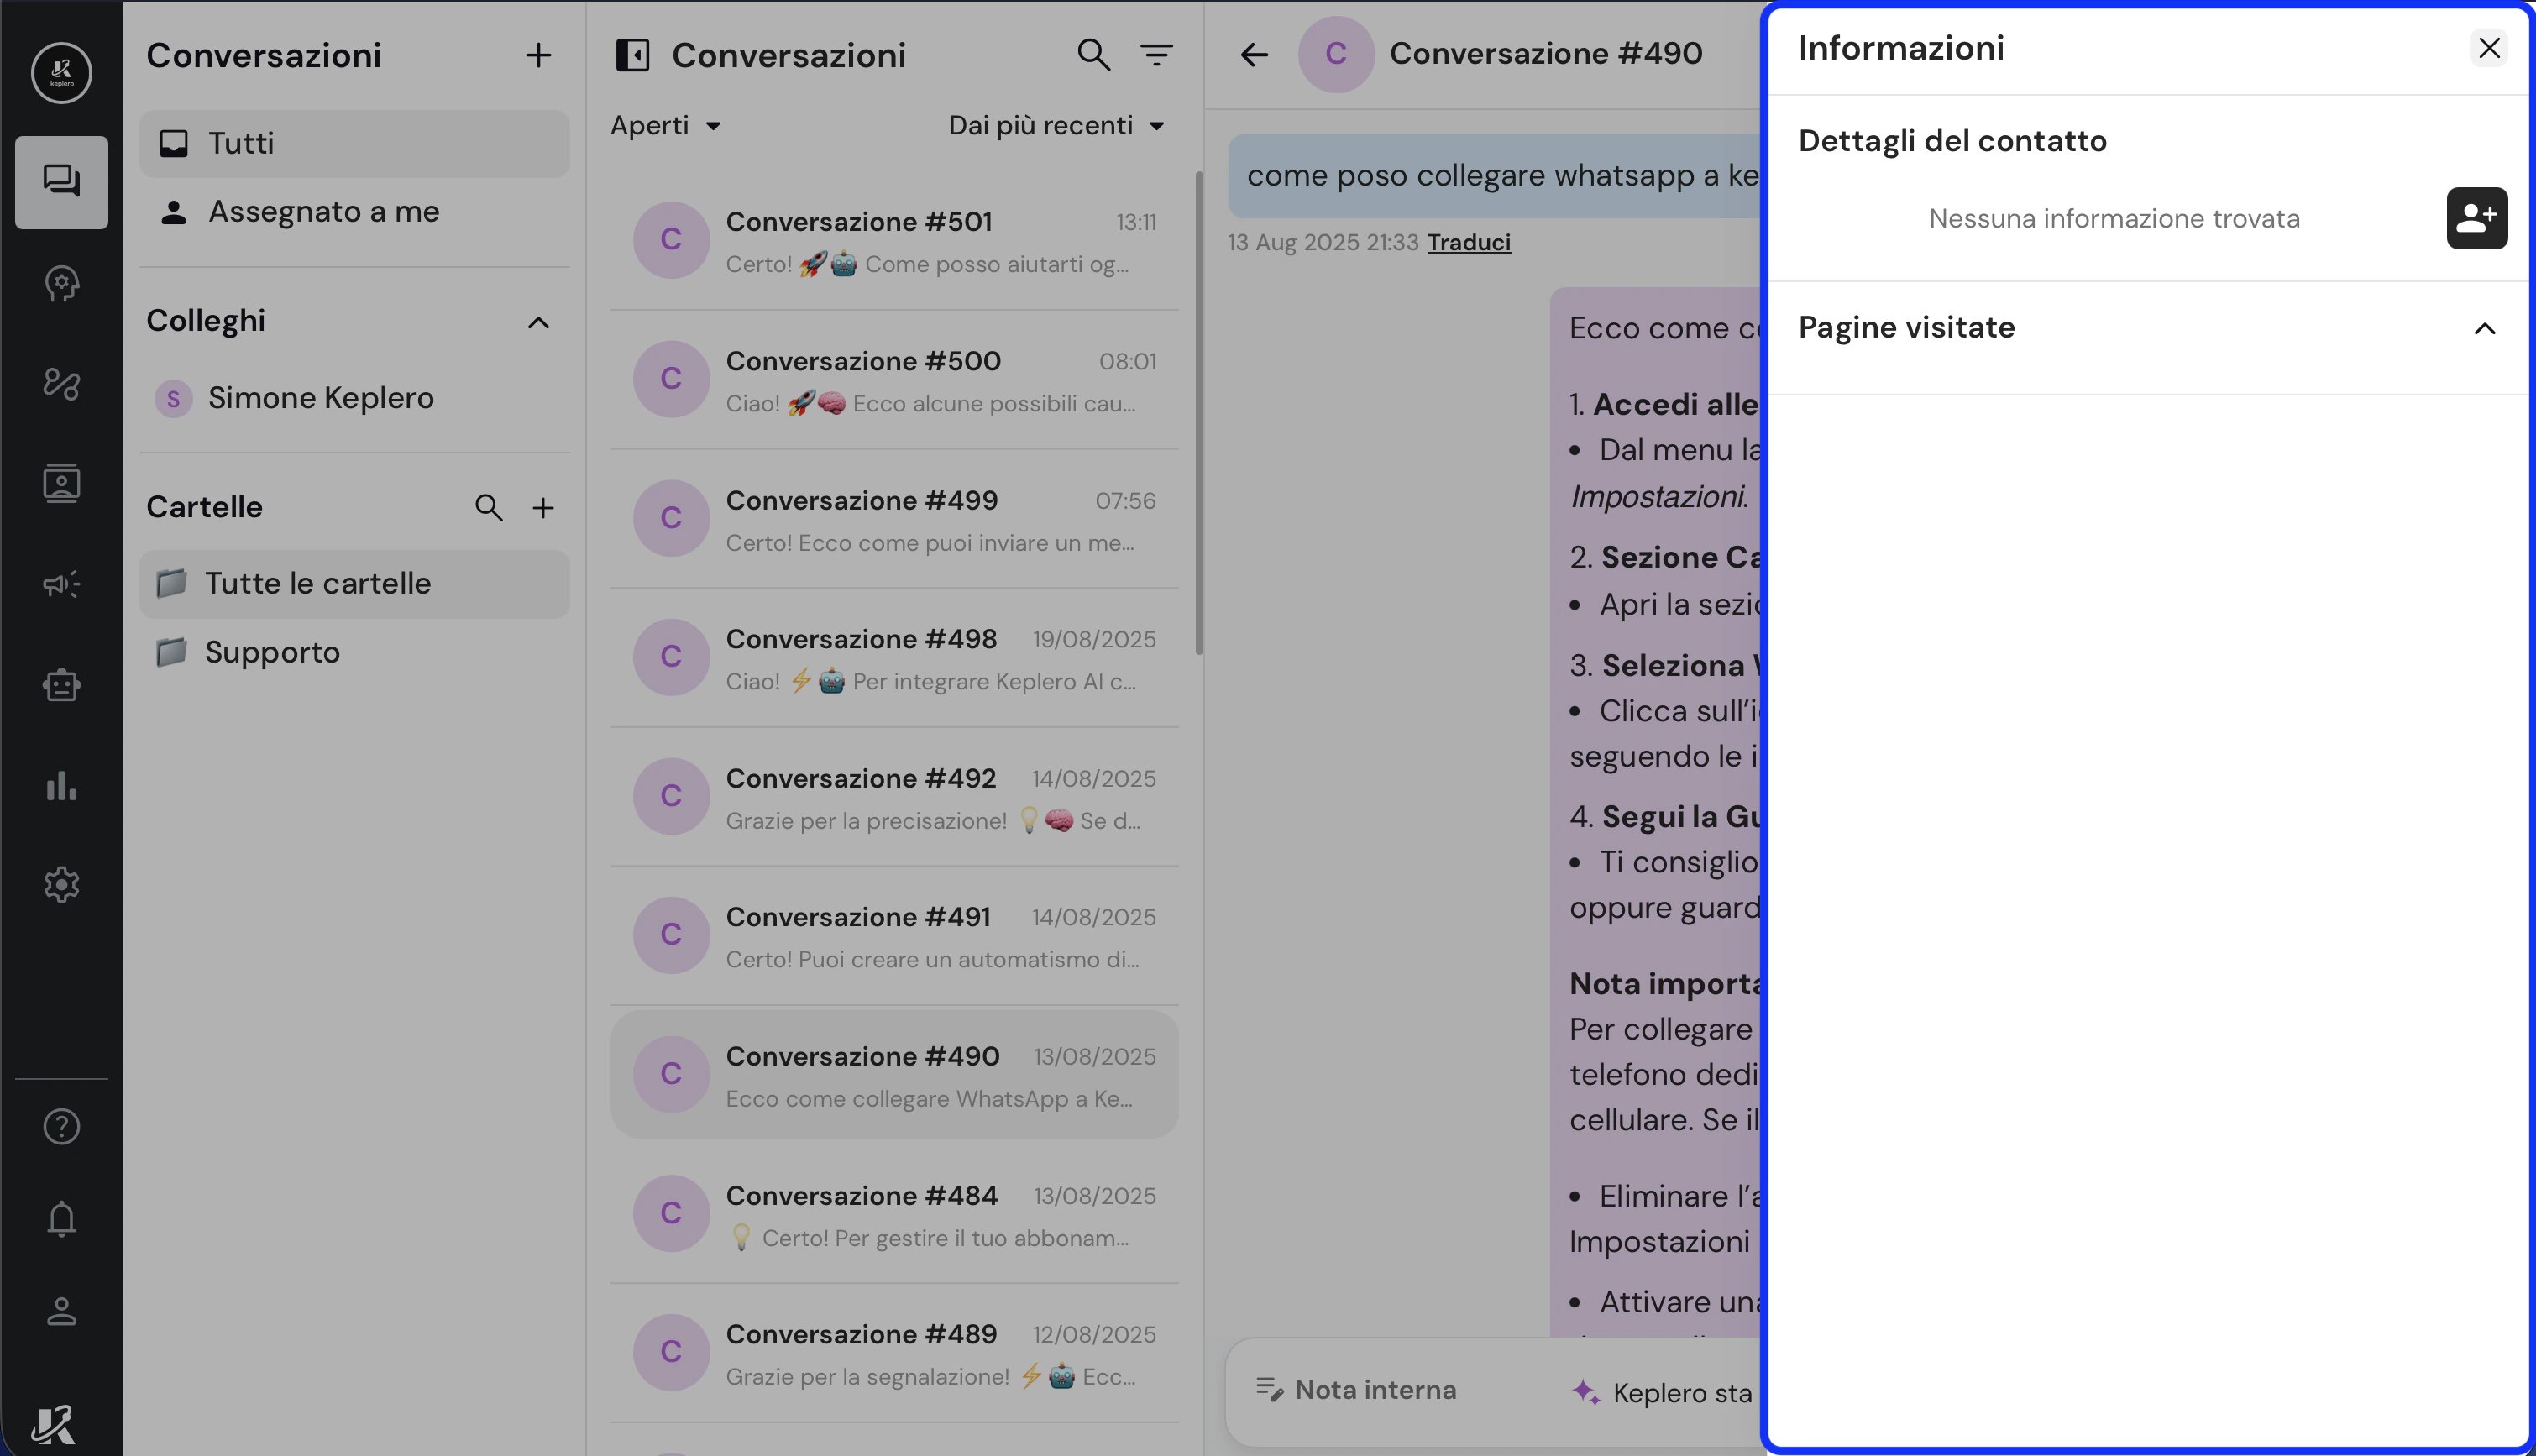Search conversations with magnifier icon
2536x1456 pixels.
(x=1093, y=55)
